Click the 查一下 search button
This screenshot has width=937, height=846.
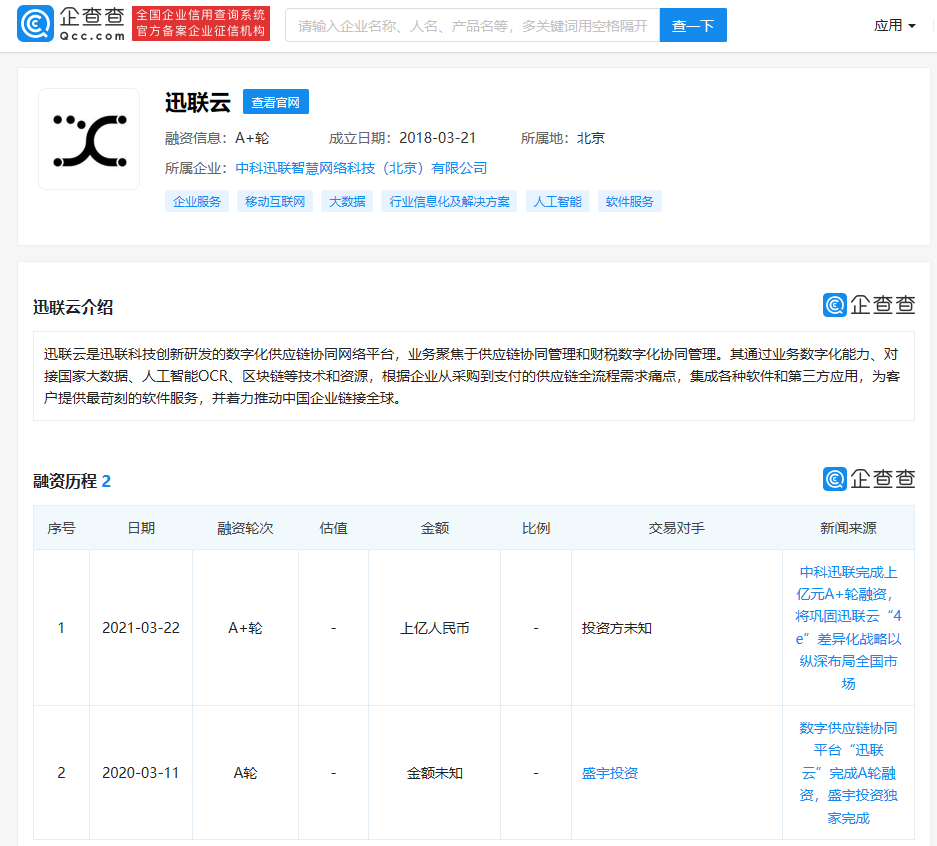(x=693, y=26)
